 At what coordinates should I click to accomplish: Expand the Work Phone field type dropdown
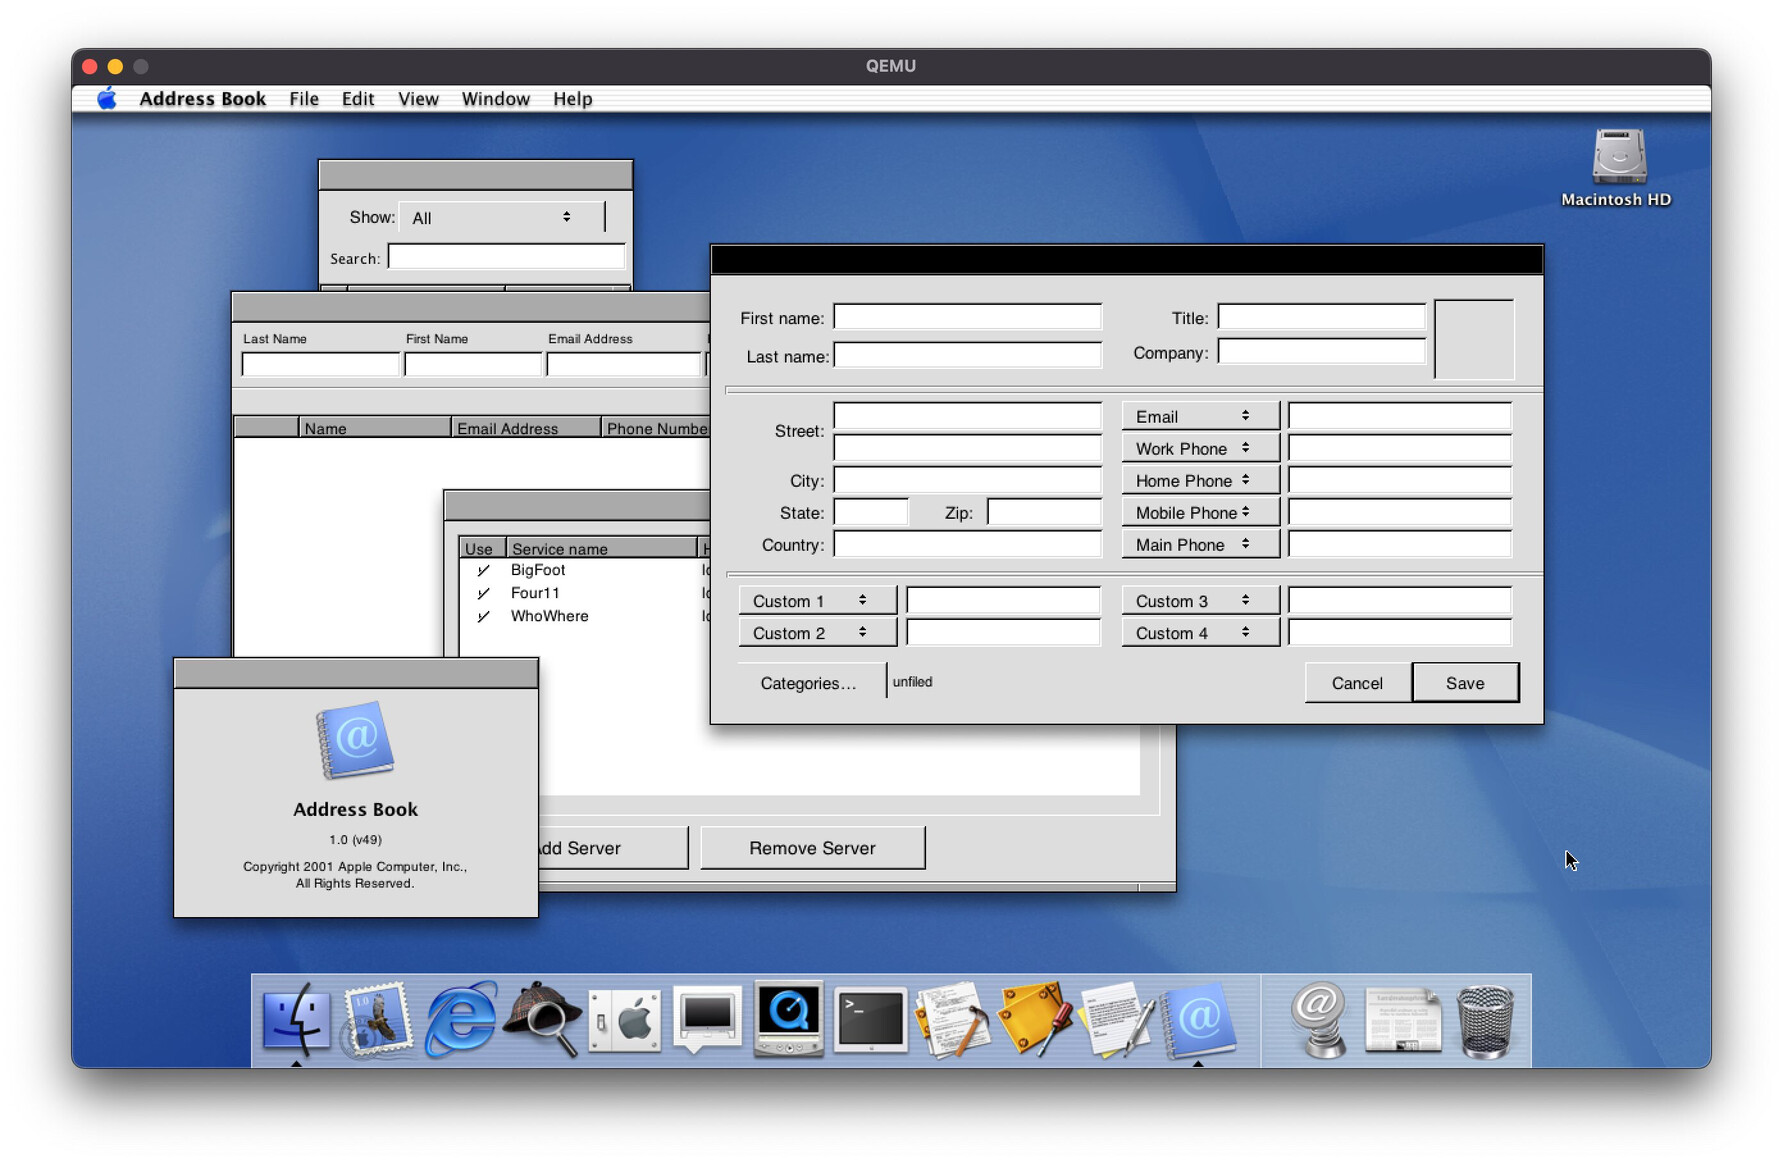pos(1199,448)
